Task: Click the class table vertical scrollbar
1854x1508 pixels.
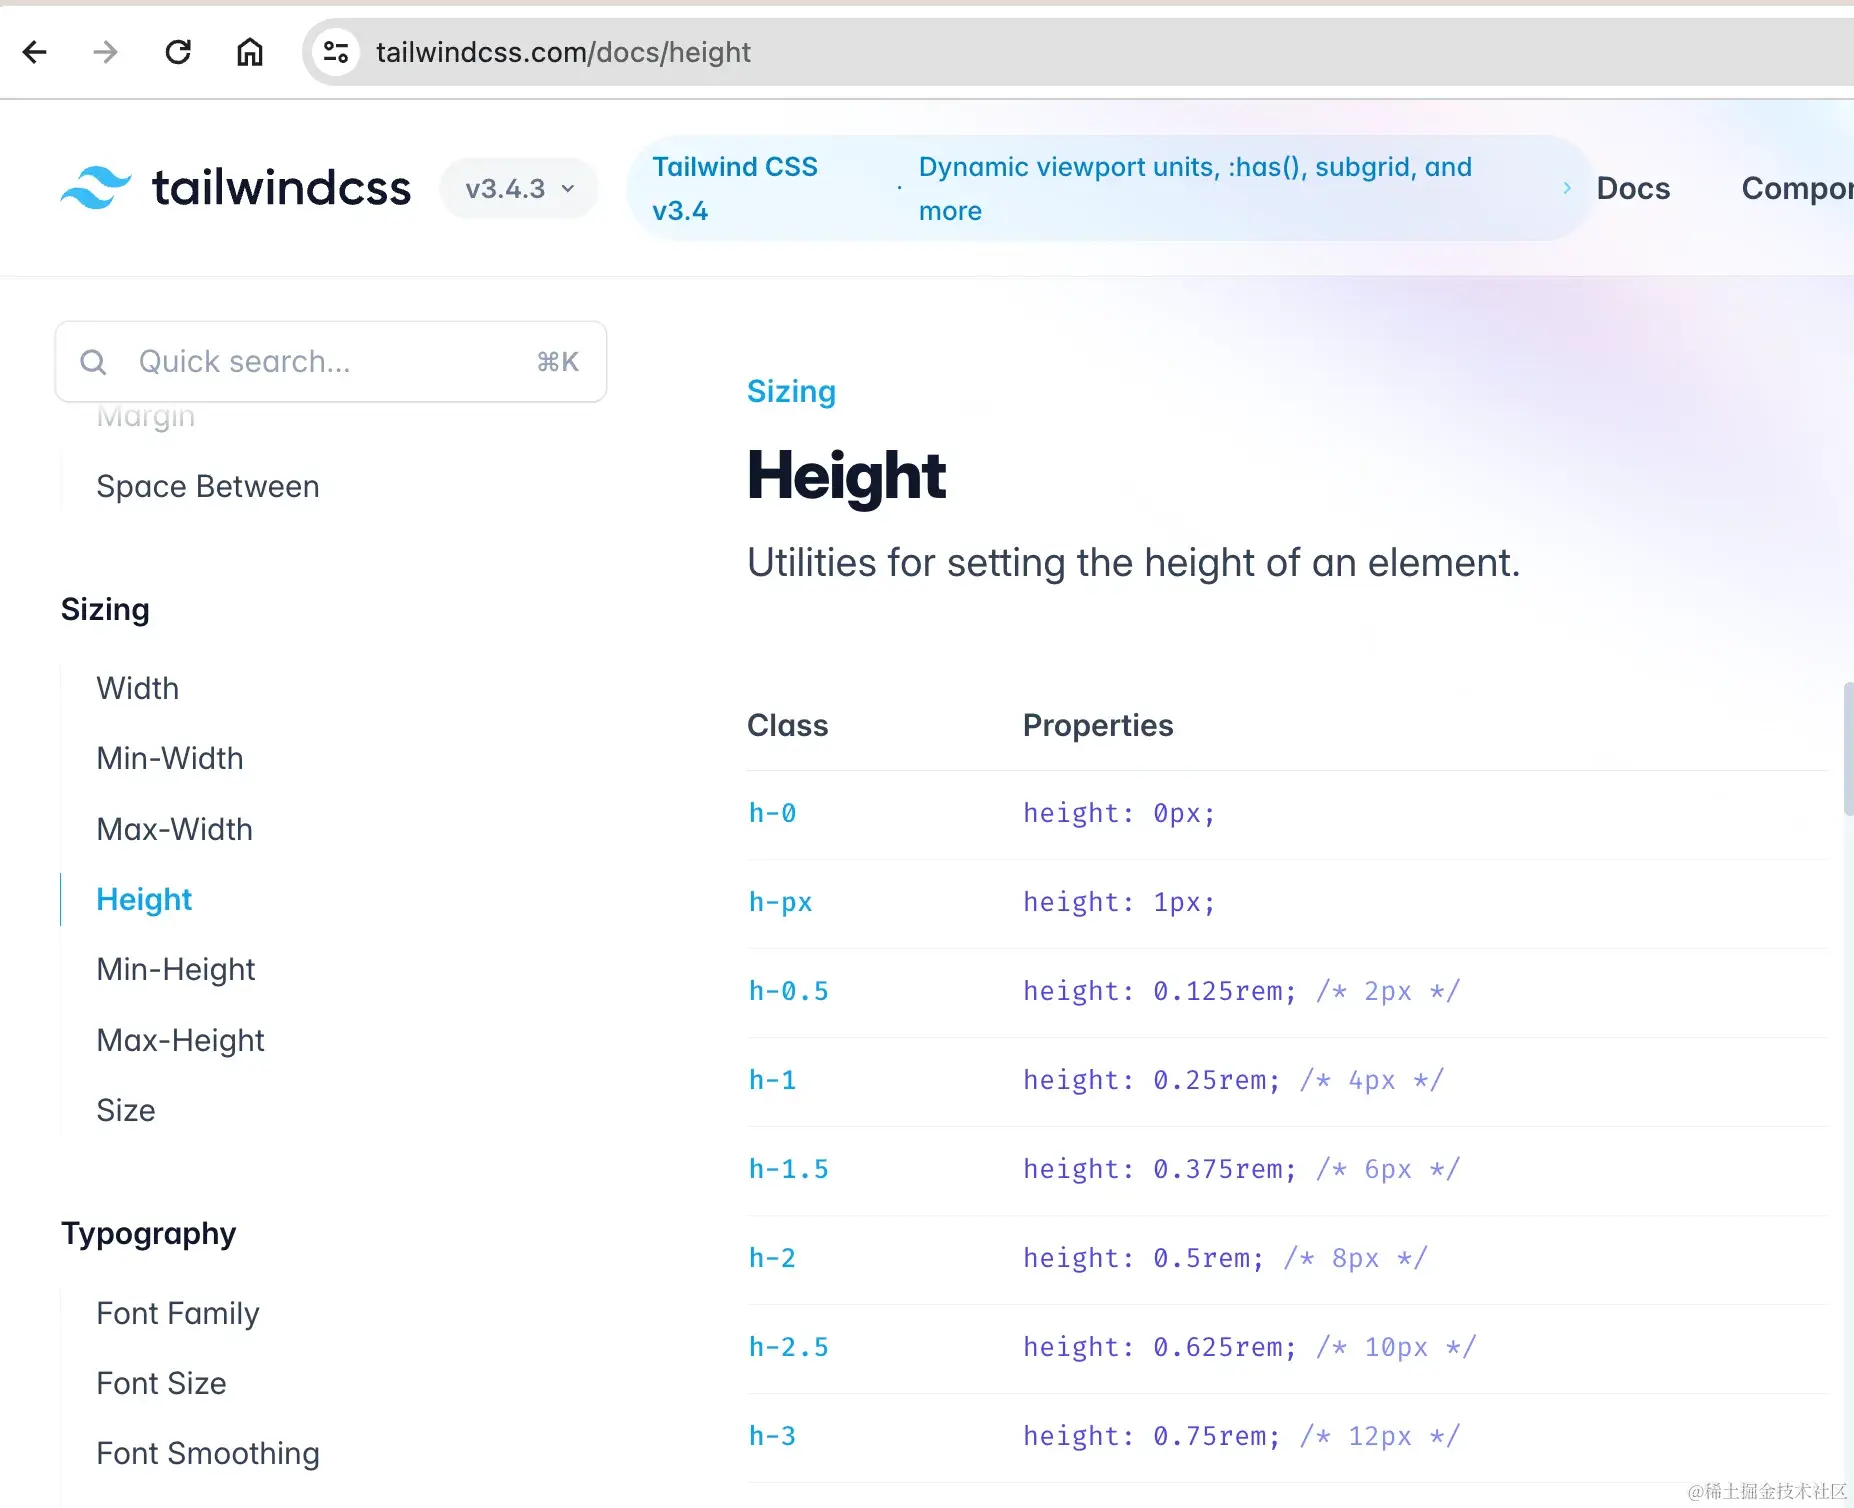Action: click(x=1848, y=749)
